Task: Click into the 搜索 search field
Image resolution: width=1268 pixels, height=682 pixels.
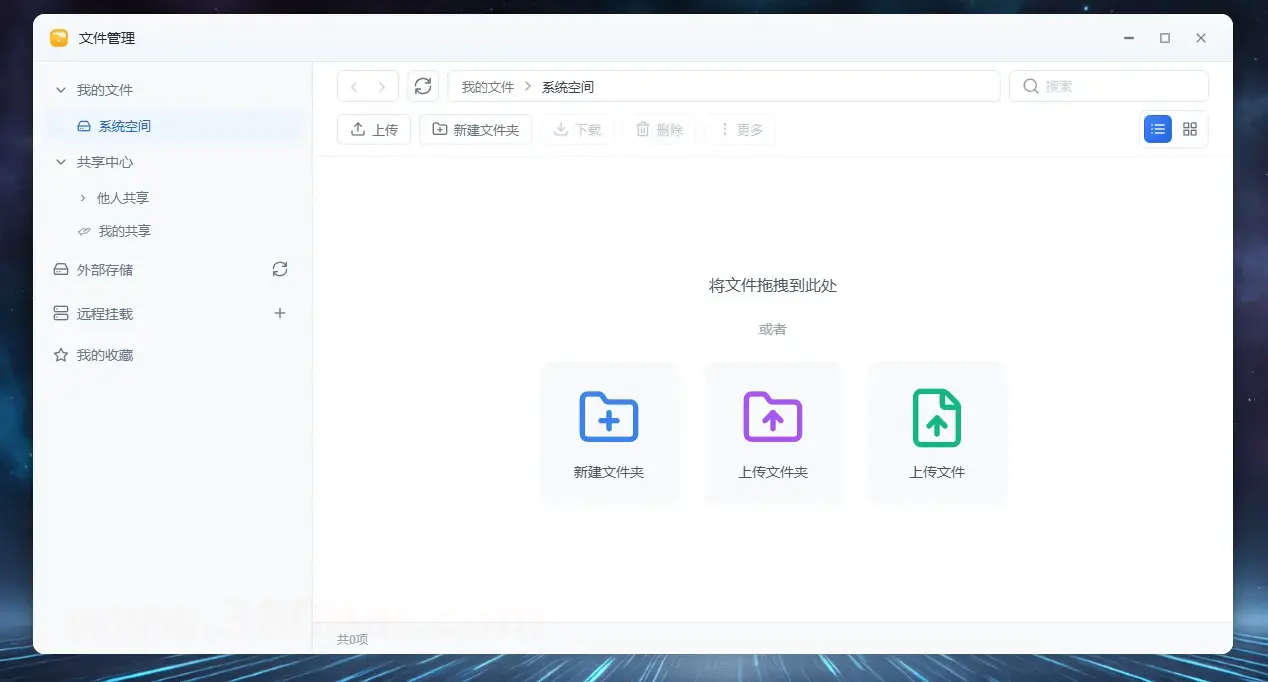Action: click(x=1120, y=87)
